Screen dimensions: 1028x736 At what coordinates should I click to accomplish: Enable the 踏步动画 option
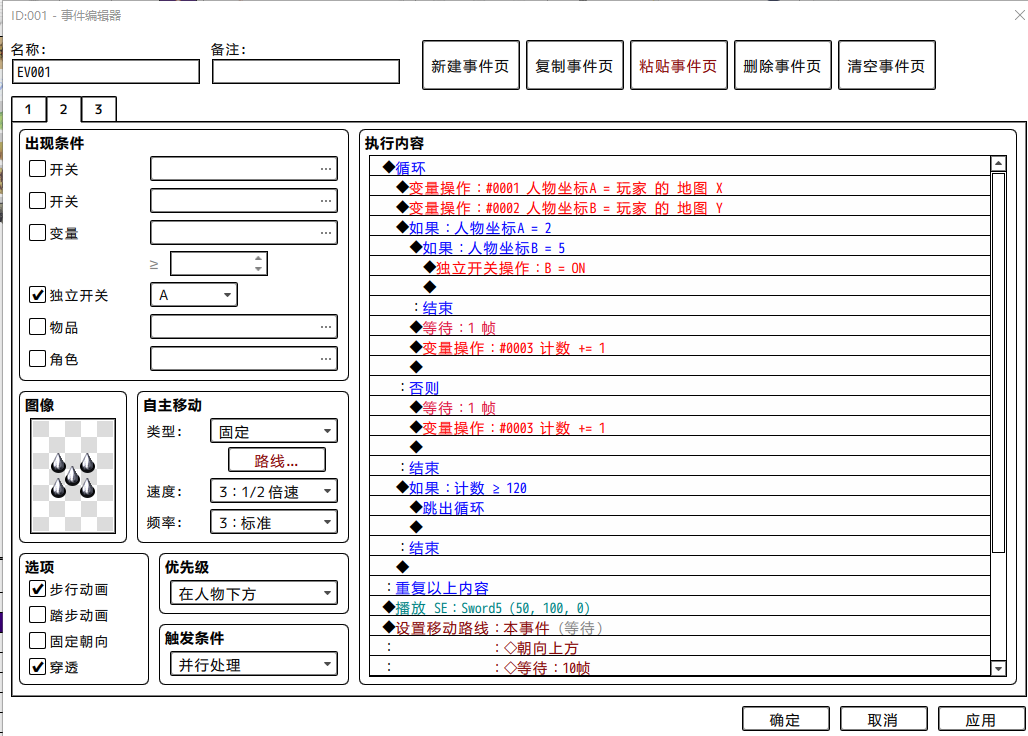pyautogui.click(x=37, y=615)
